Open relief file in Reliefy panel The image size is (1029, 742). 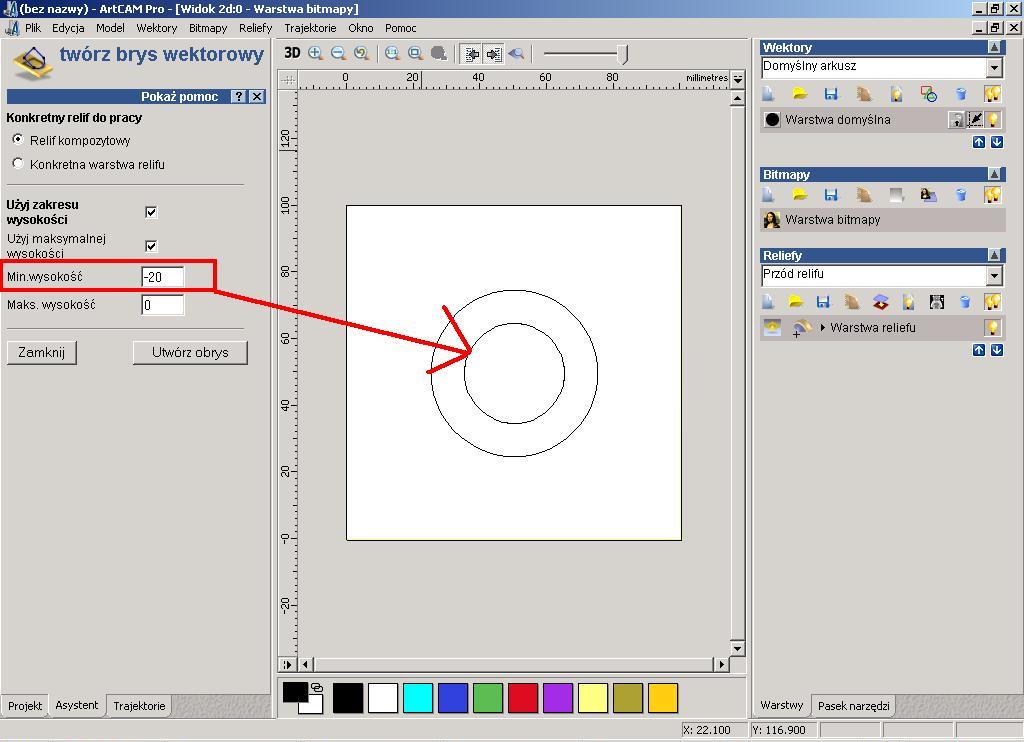coord(795,302)
